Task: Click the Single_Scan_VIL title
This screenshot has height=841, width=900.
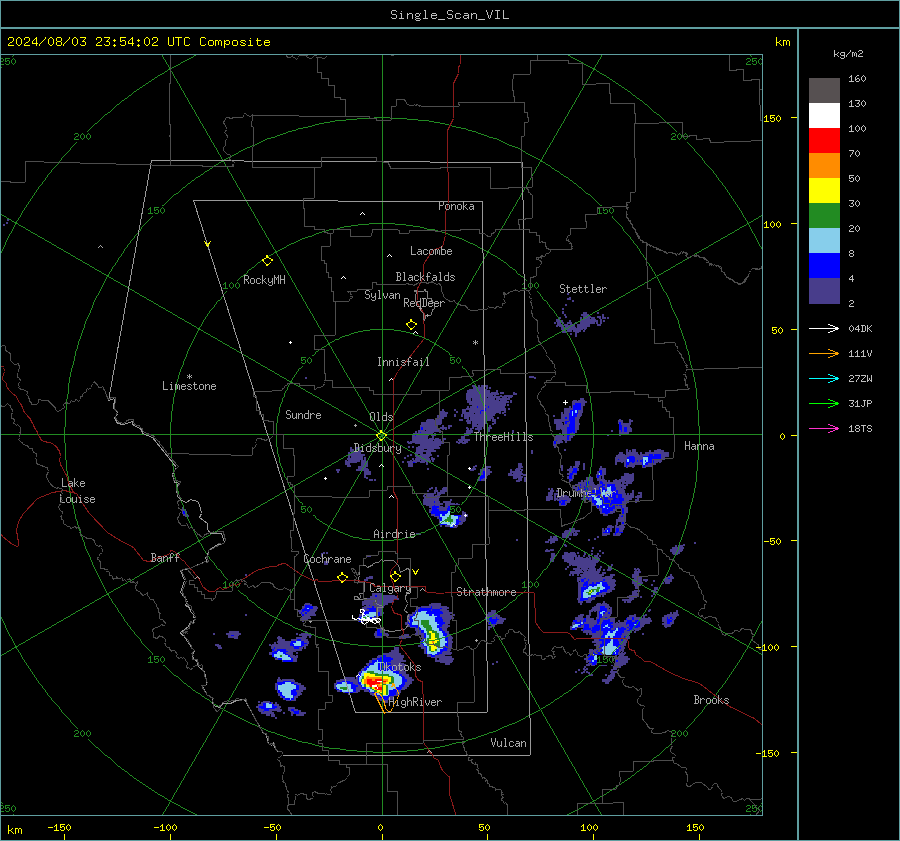Action: coord(449,15)
